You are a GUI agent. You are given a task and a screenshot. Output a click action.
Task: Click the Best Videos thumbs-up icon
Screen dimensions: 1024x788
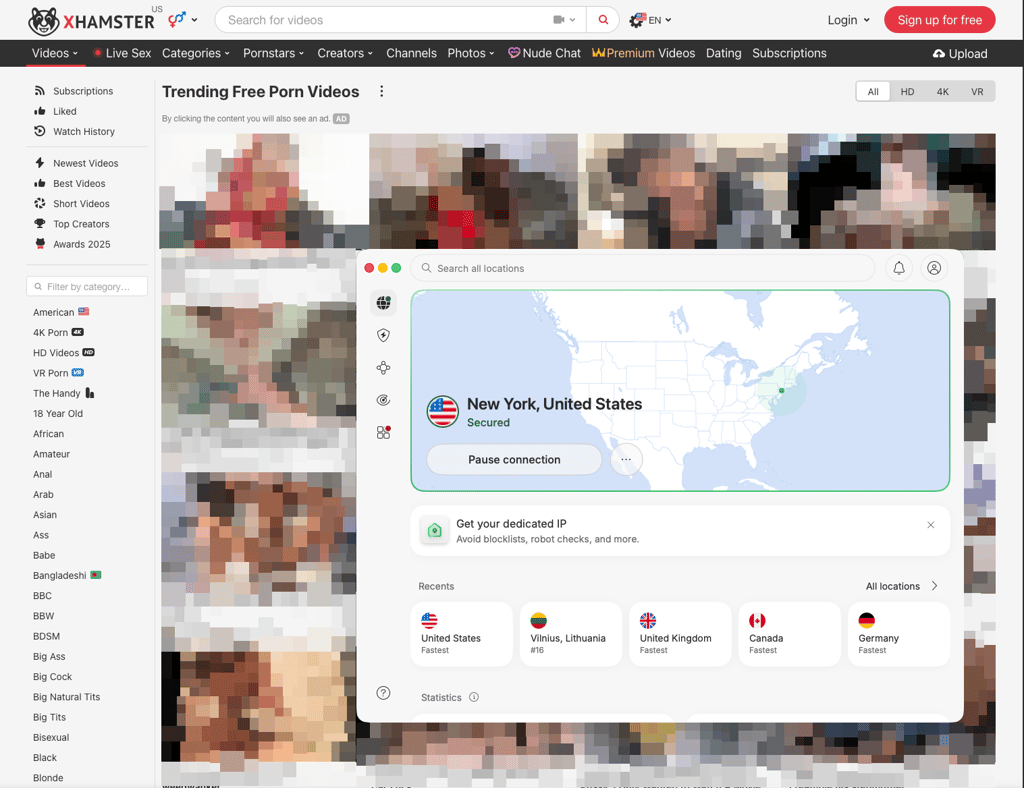tap(40, 183)
